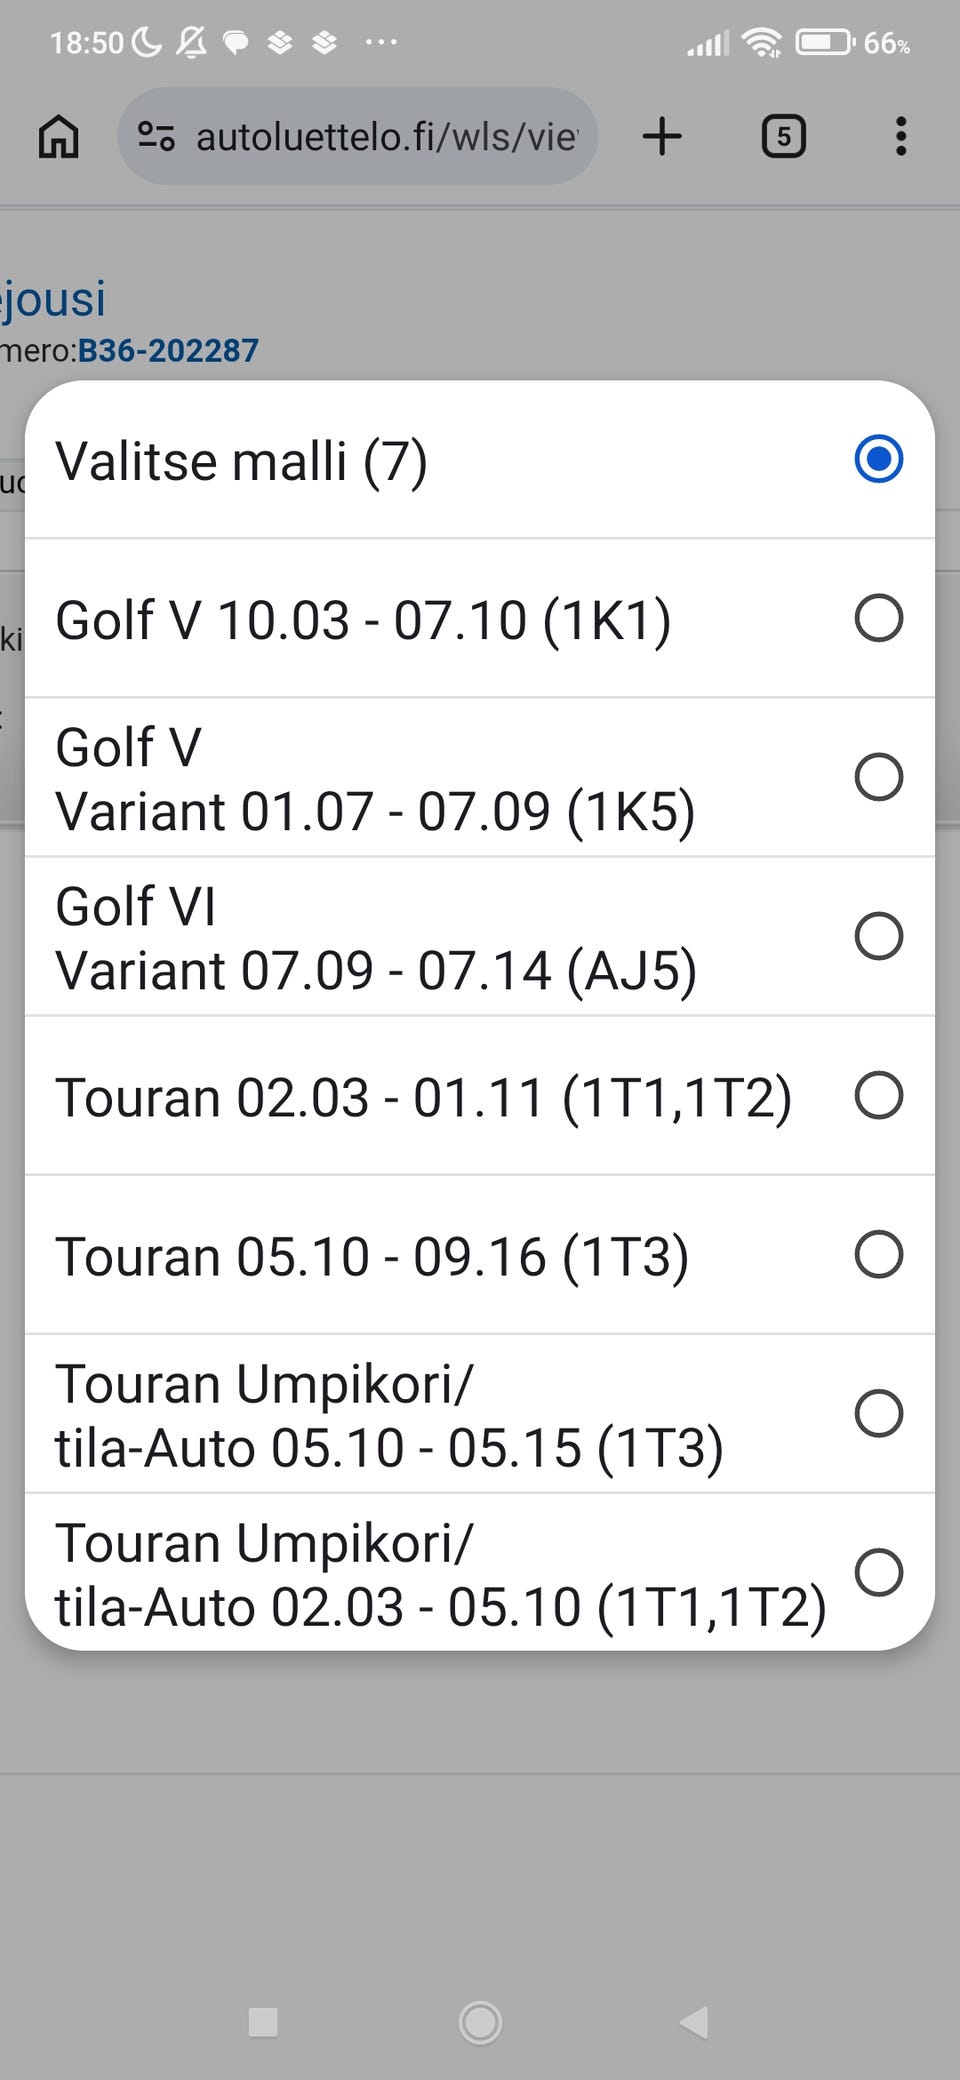
Task: Tap the Android back navigation button
Action: coord(694,2022)
